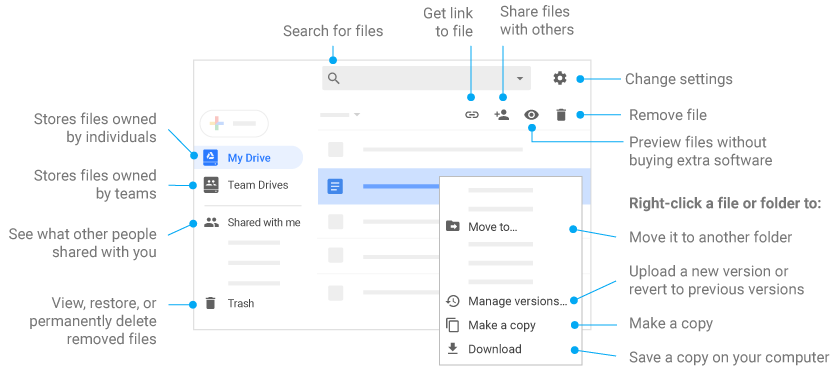This screenshot has height=377, width=835.
Task: Click the get link icon
Action: pos(472,114)
